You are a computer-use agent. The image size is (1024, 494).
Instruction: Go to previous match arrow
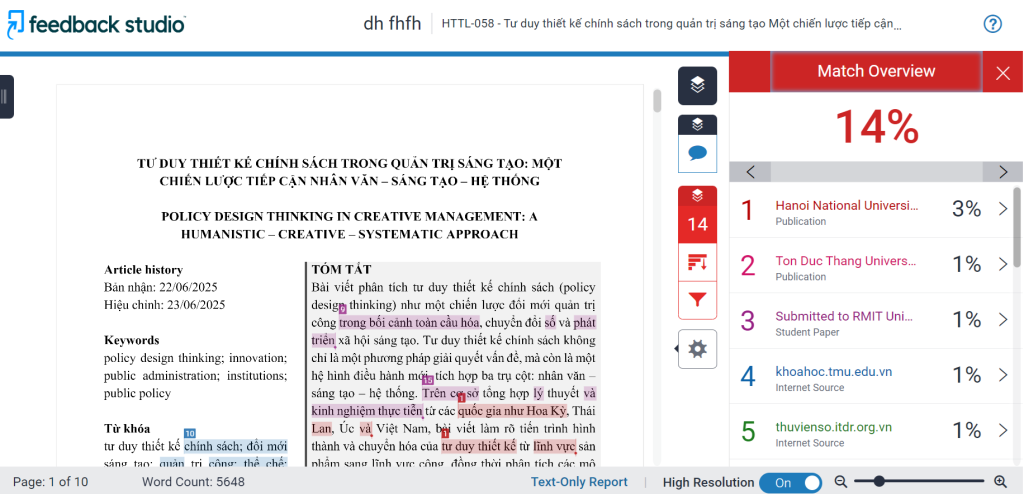(x=750, y=172)
